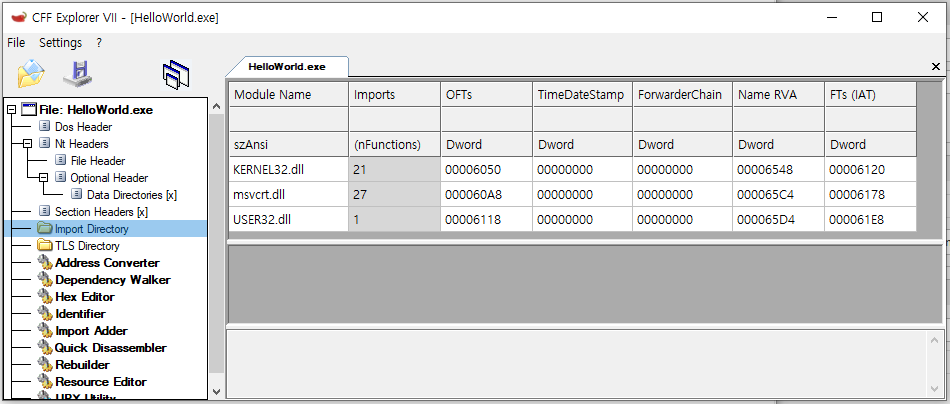Click the Import Directory folder icon
Viewport: 950px width, 404px height.
pos(45,229)
